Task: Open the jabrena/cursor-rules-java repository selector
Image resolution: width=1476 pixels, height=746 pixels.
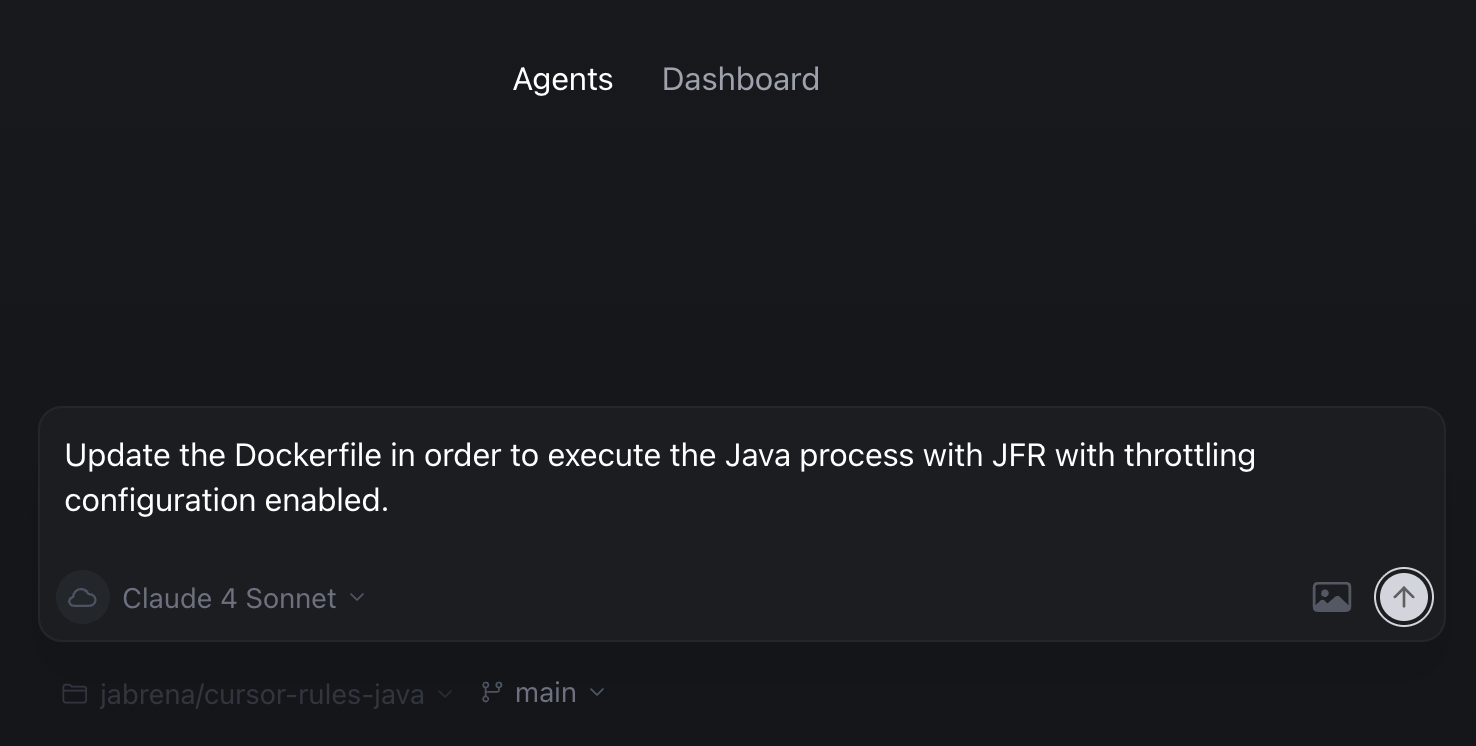Action: point(262,694)
